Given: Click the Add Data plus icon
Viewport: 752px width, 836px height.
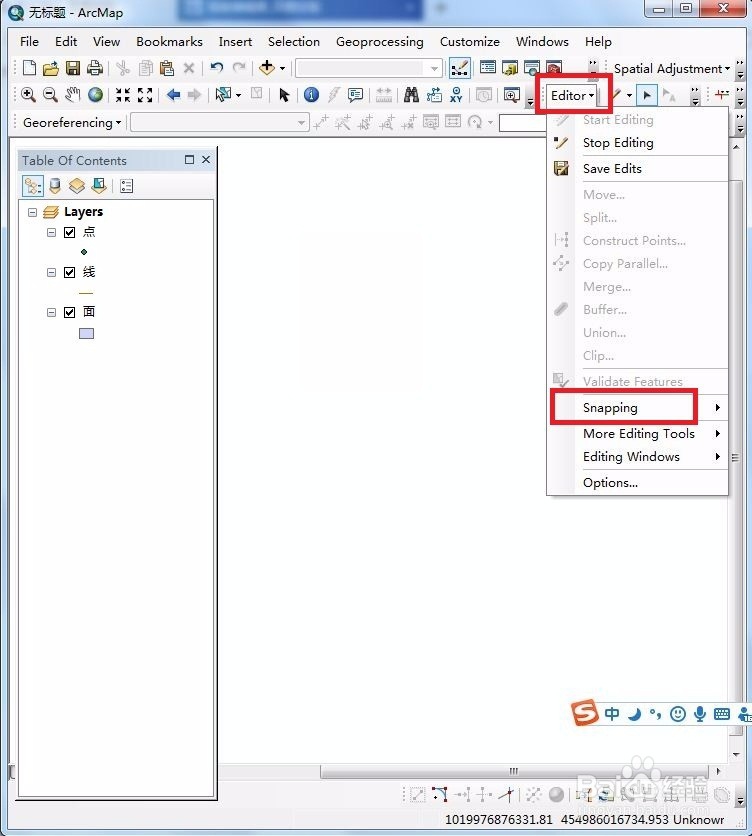Looking at the screenshot, I should coord(267,68).
